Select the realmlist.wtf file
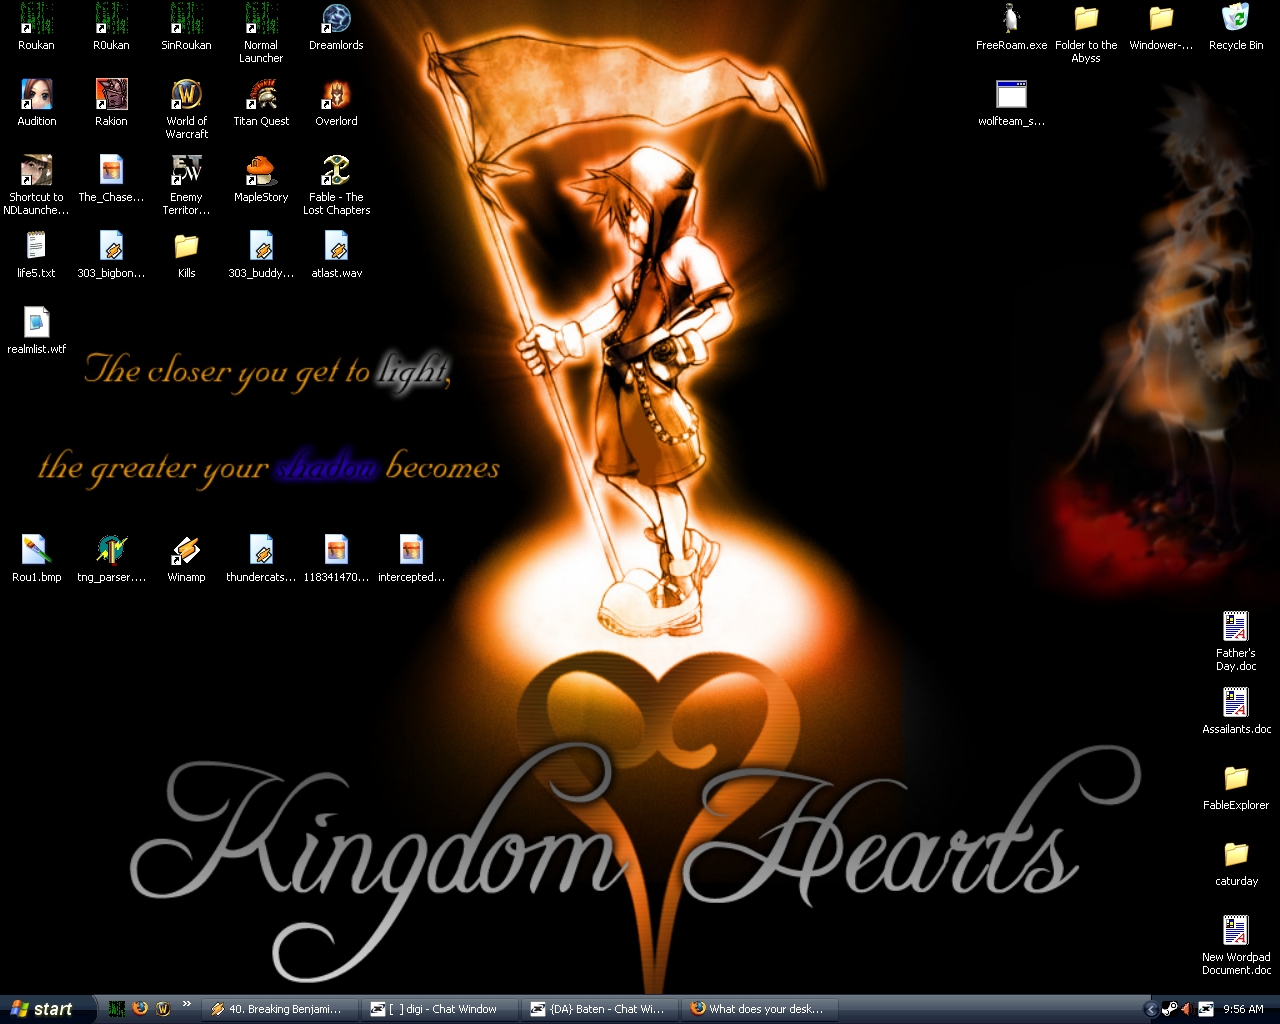Image resolution: width=1280 pixels, height=1024 pixels. tap(36, 331)
